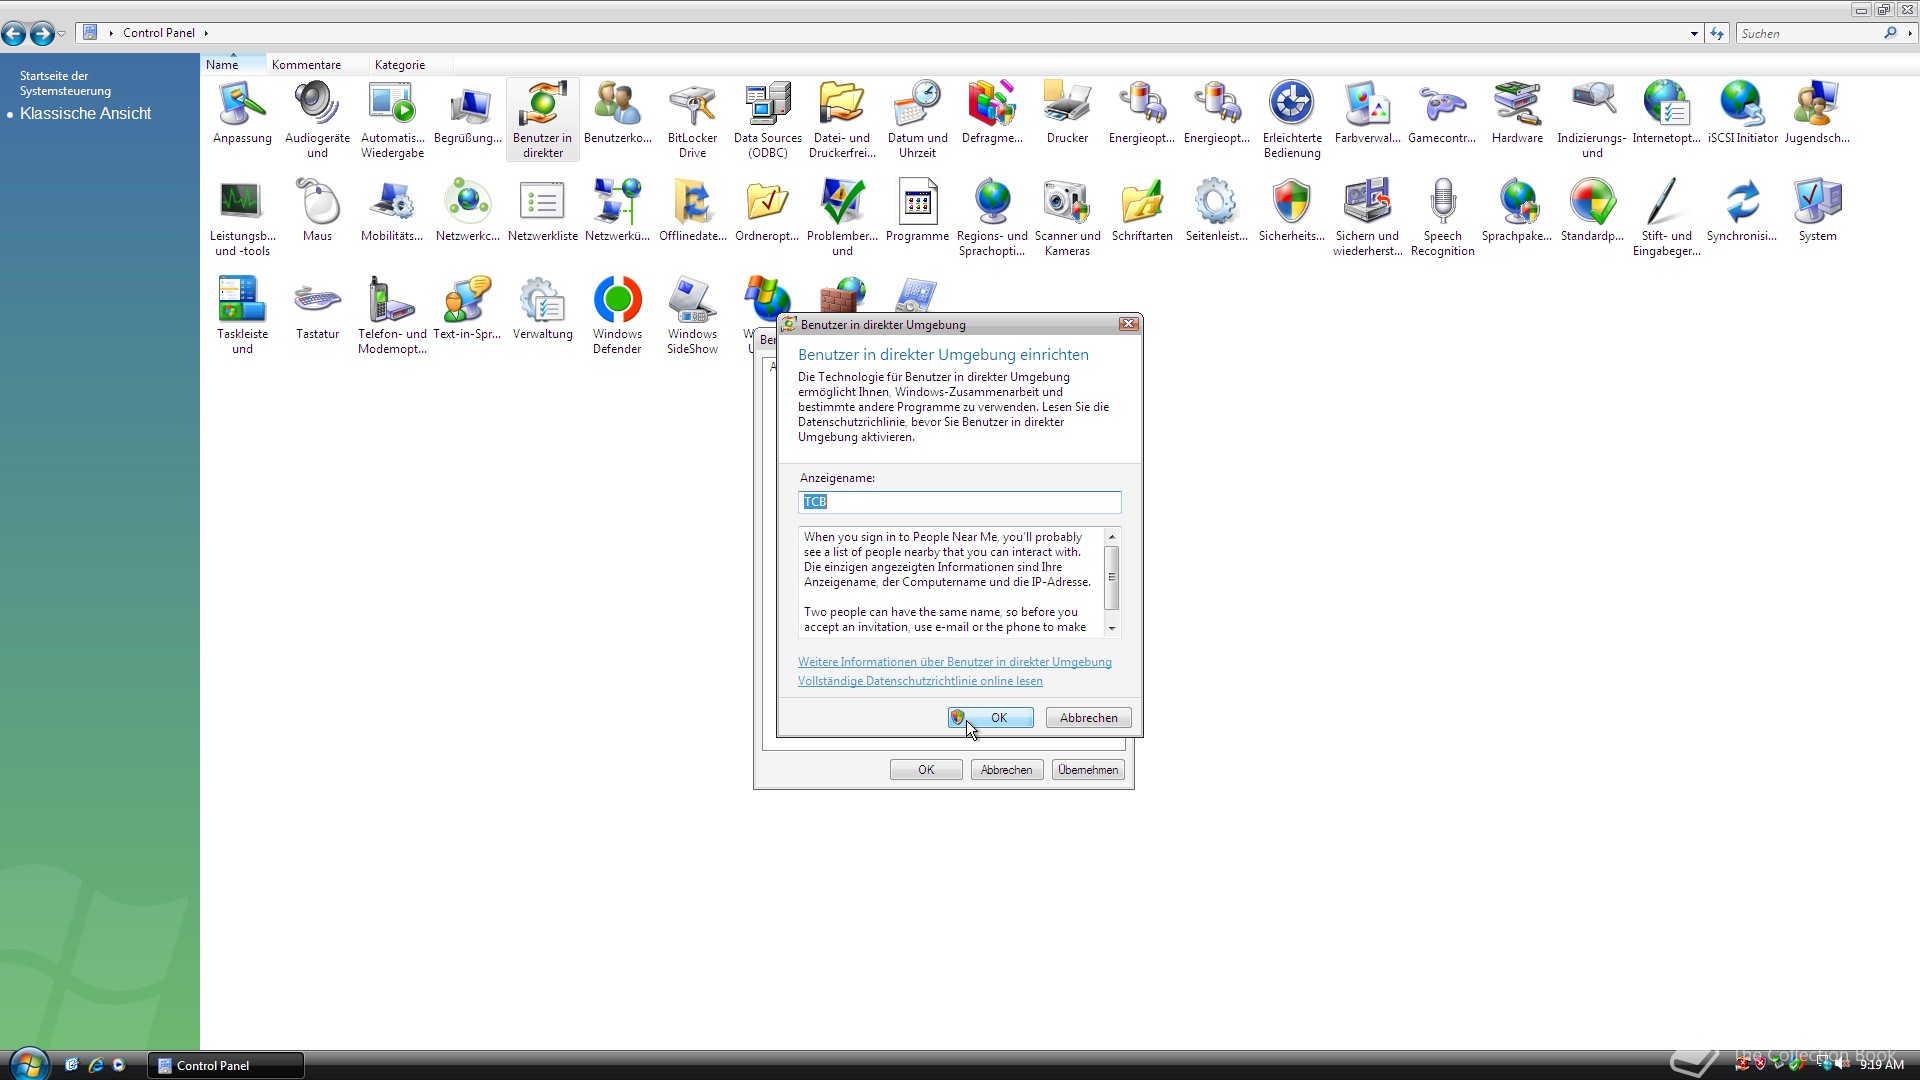
Task: Open Automatische Wiedergabe icon
Action: coord(392,119)
